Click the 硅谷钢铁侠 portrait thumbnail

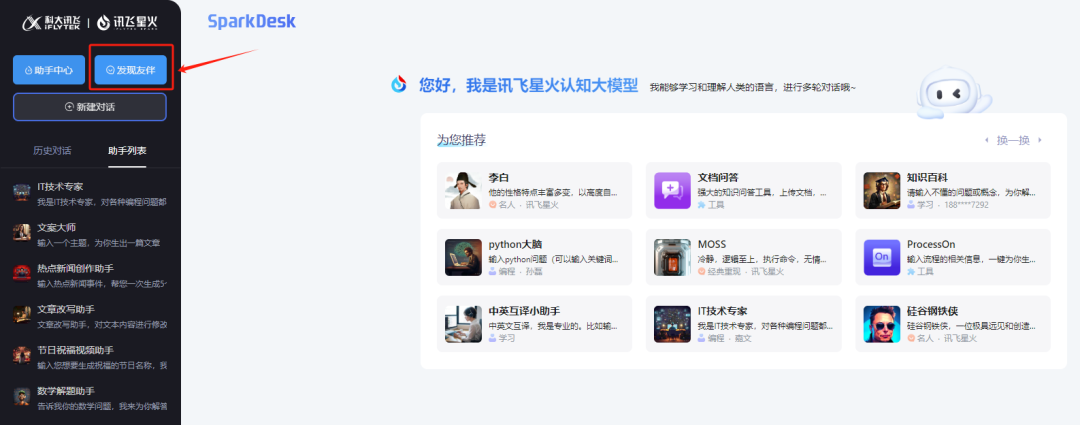tap(882, 324)
